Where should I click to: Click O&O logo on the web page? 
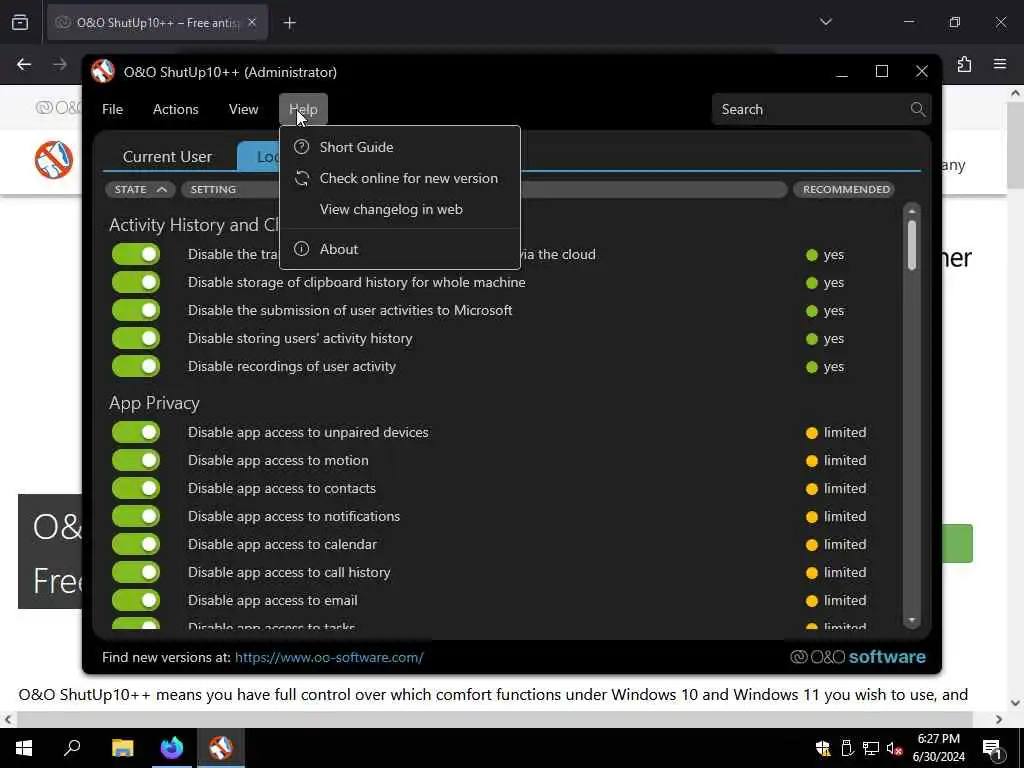click(x=54, y=160)
